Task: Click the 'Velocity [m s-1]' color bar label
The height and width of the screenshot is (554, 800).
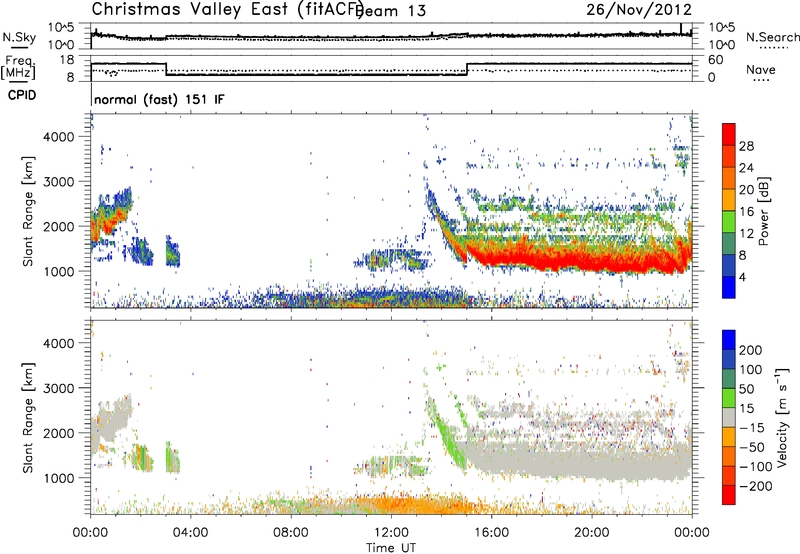Action: click(782, 418)
